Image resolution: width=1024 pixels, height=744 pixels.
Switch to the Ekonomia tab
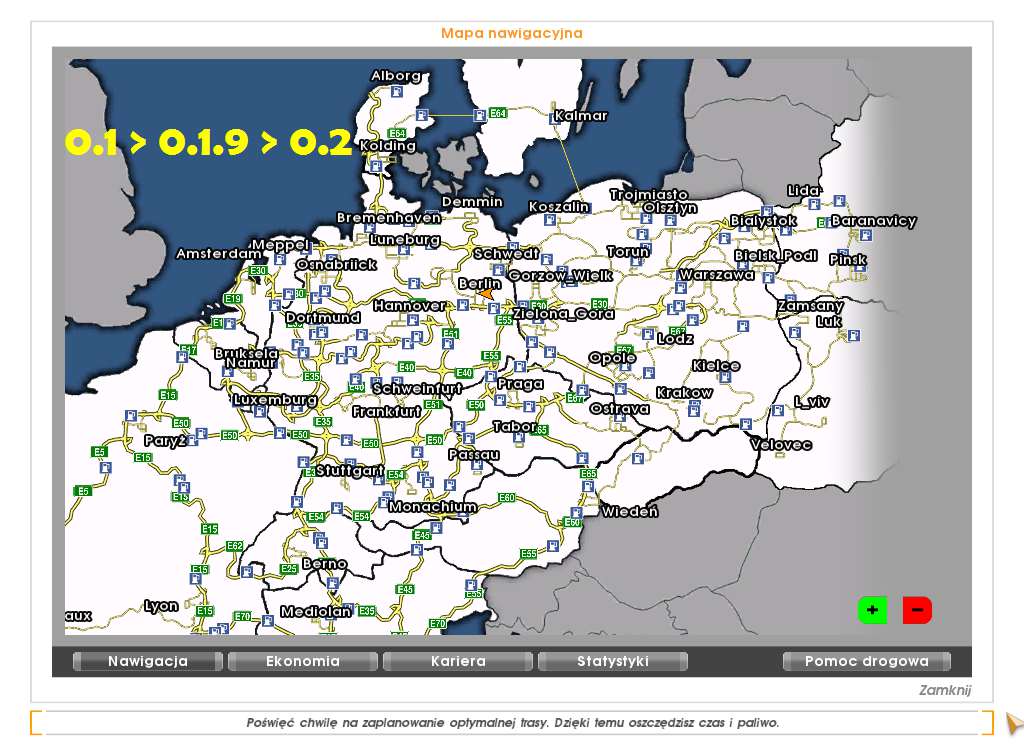pos(303,661)
